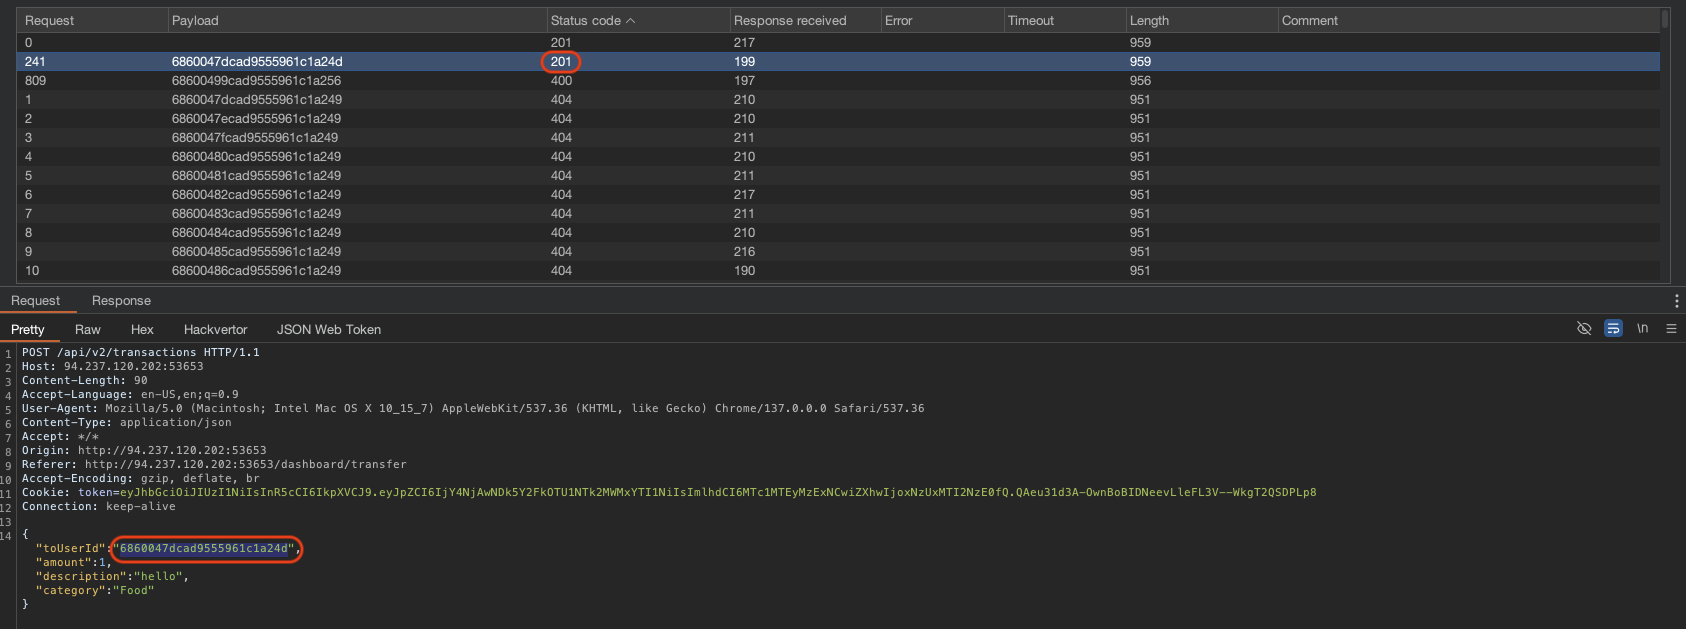Screen dimensions: 1686x629
Task: Click the Content-Type: application/json header
Action: coord(127,422)
